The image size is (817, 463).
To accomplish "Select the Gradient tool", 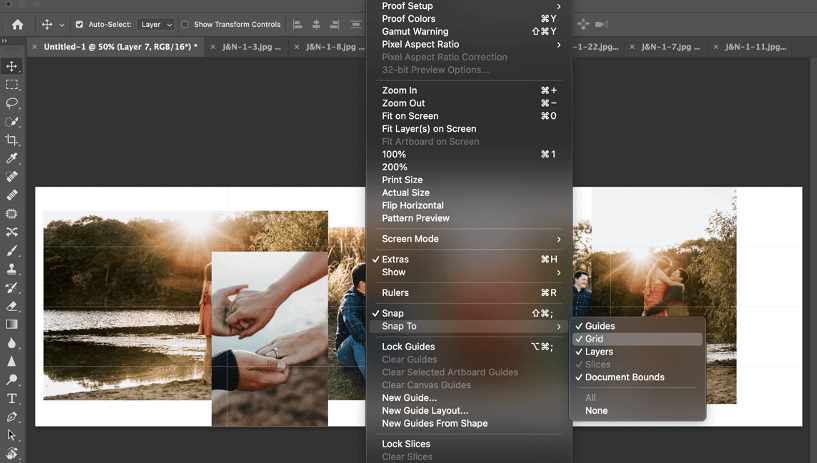I will [11, 324].
